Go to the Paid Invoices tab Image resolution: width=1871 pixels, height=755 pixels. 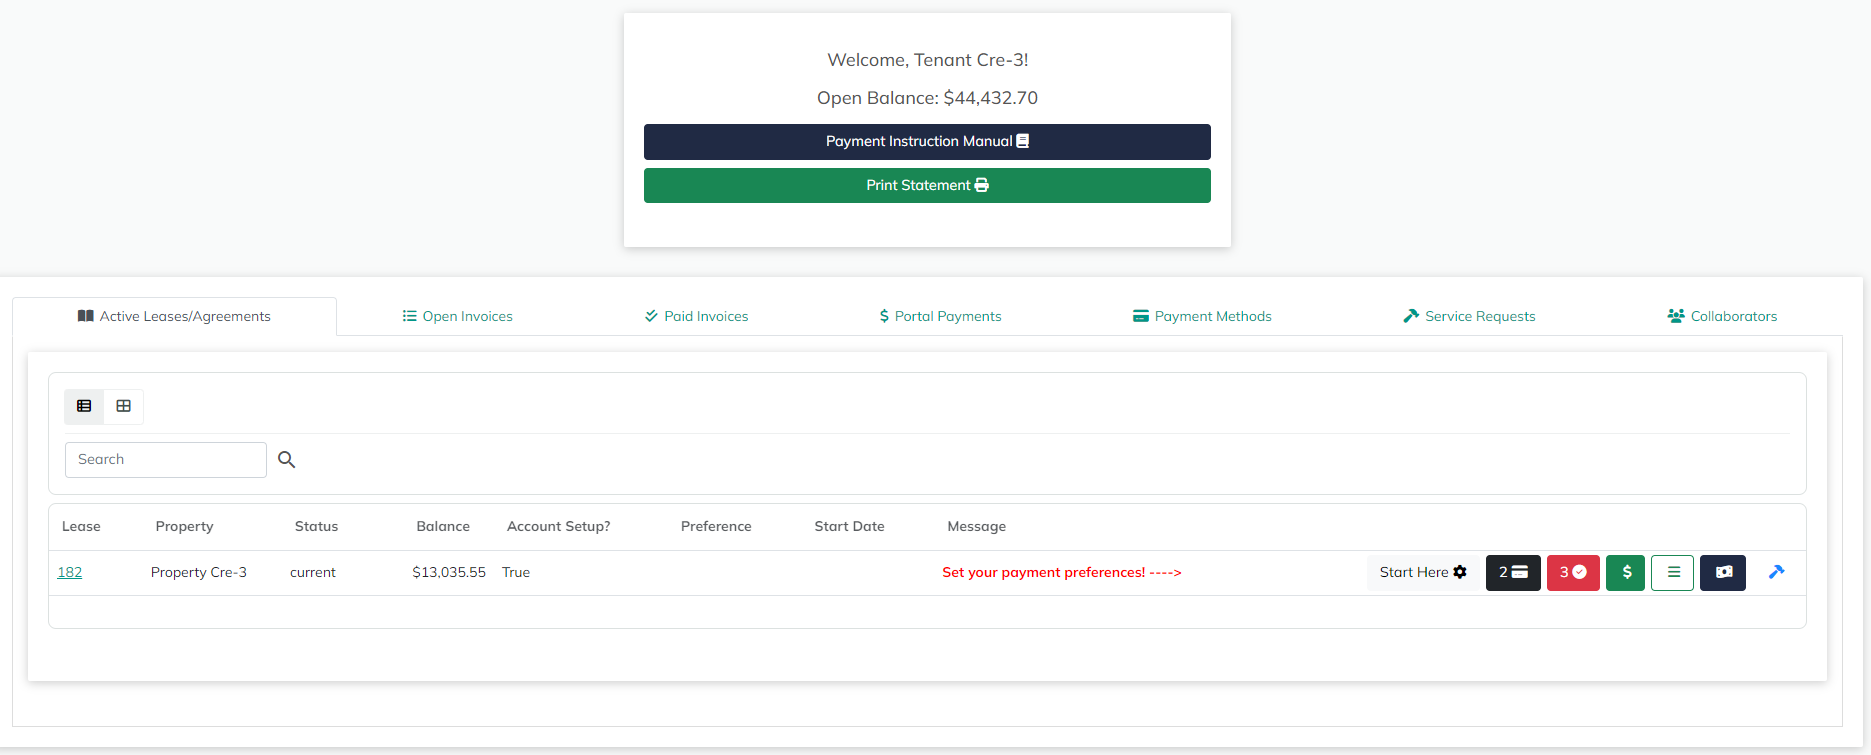pyautogui.click(x=696, y=316)
